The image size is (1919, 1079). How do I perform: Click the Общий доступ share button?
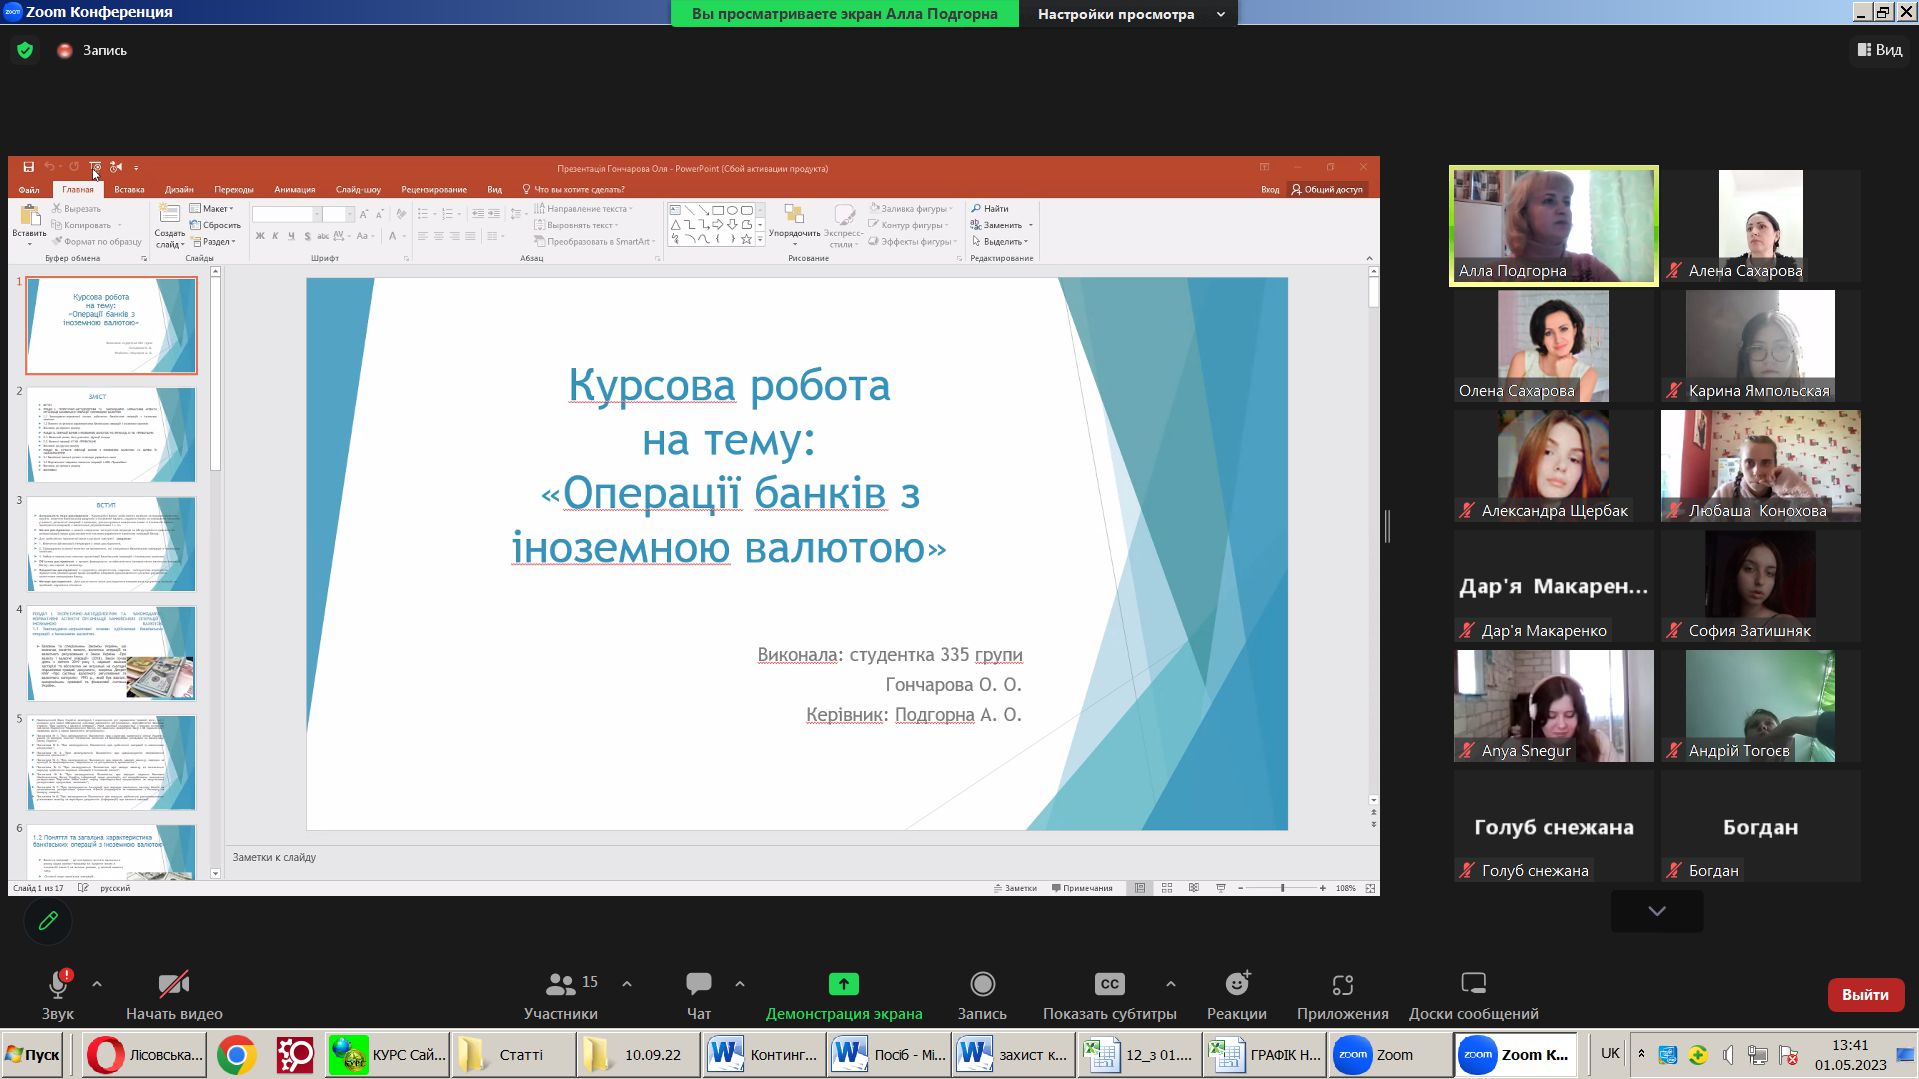coord(1327,189)
